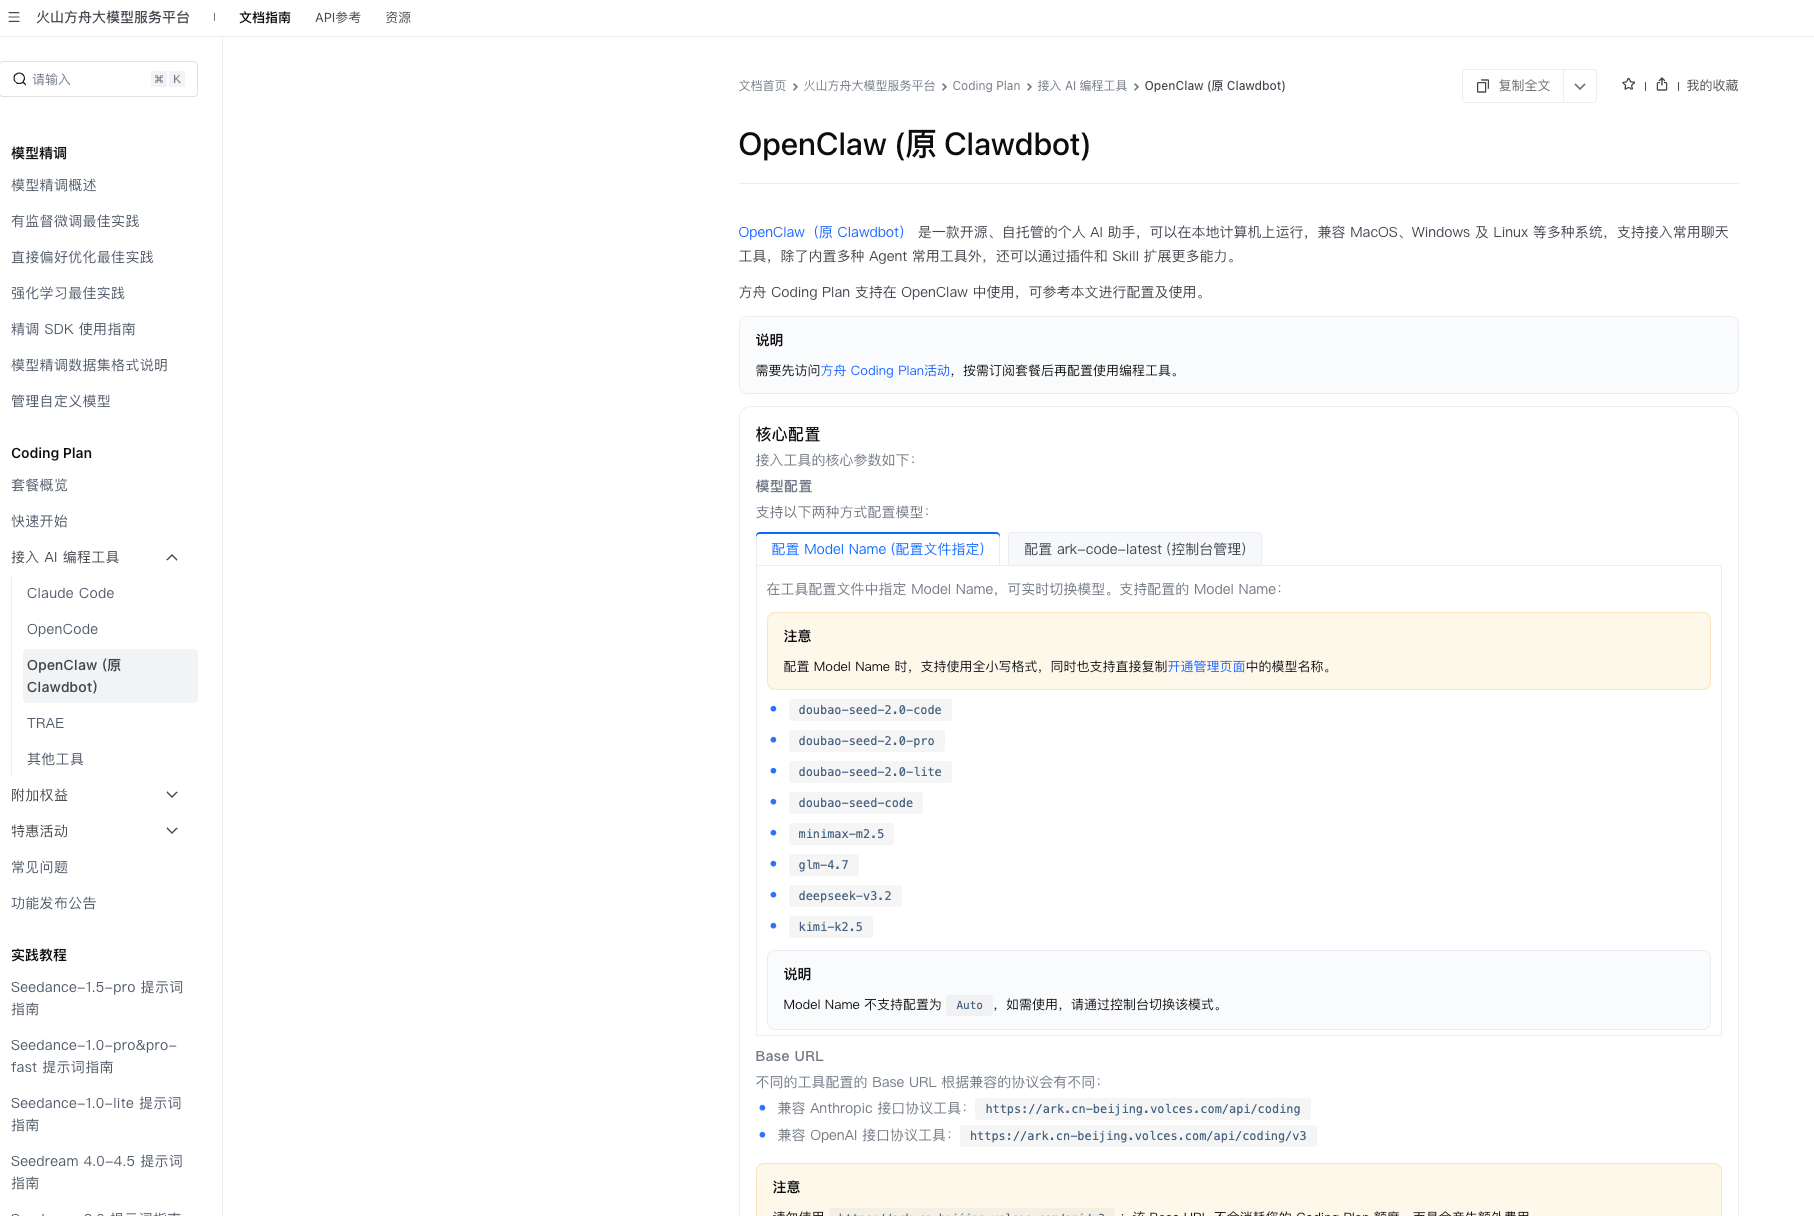Screen dimensions: 1814x1216
Task: Collapse the 接入 AI 编程工具 section
Action: pyautogui.click(x=172, y=558)
